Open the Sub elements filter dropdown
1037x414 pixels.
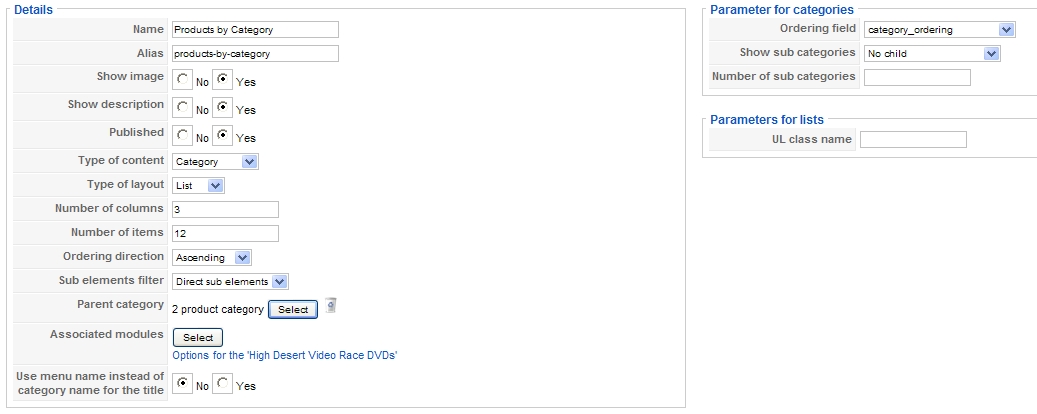click(230, 281)
